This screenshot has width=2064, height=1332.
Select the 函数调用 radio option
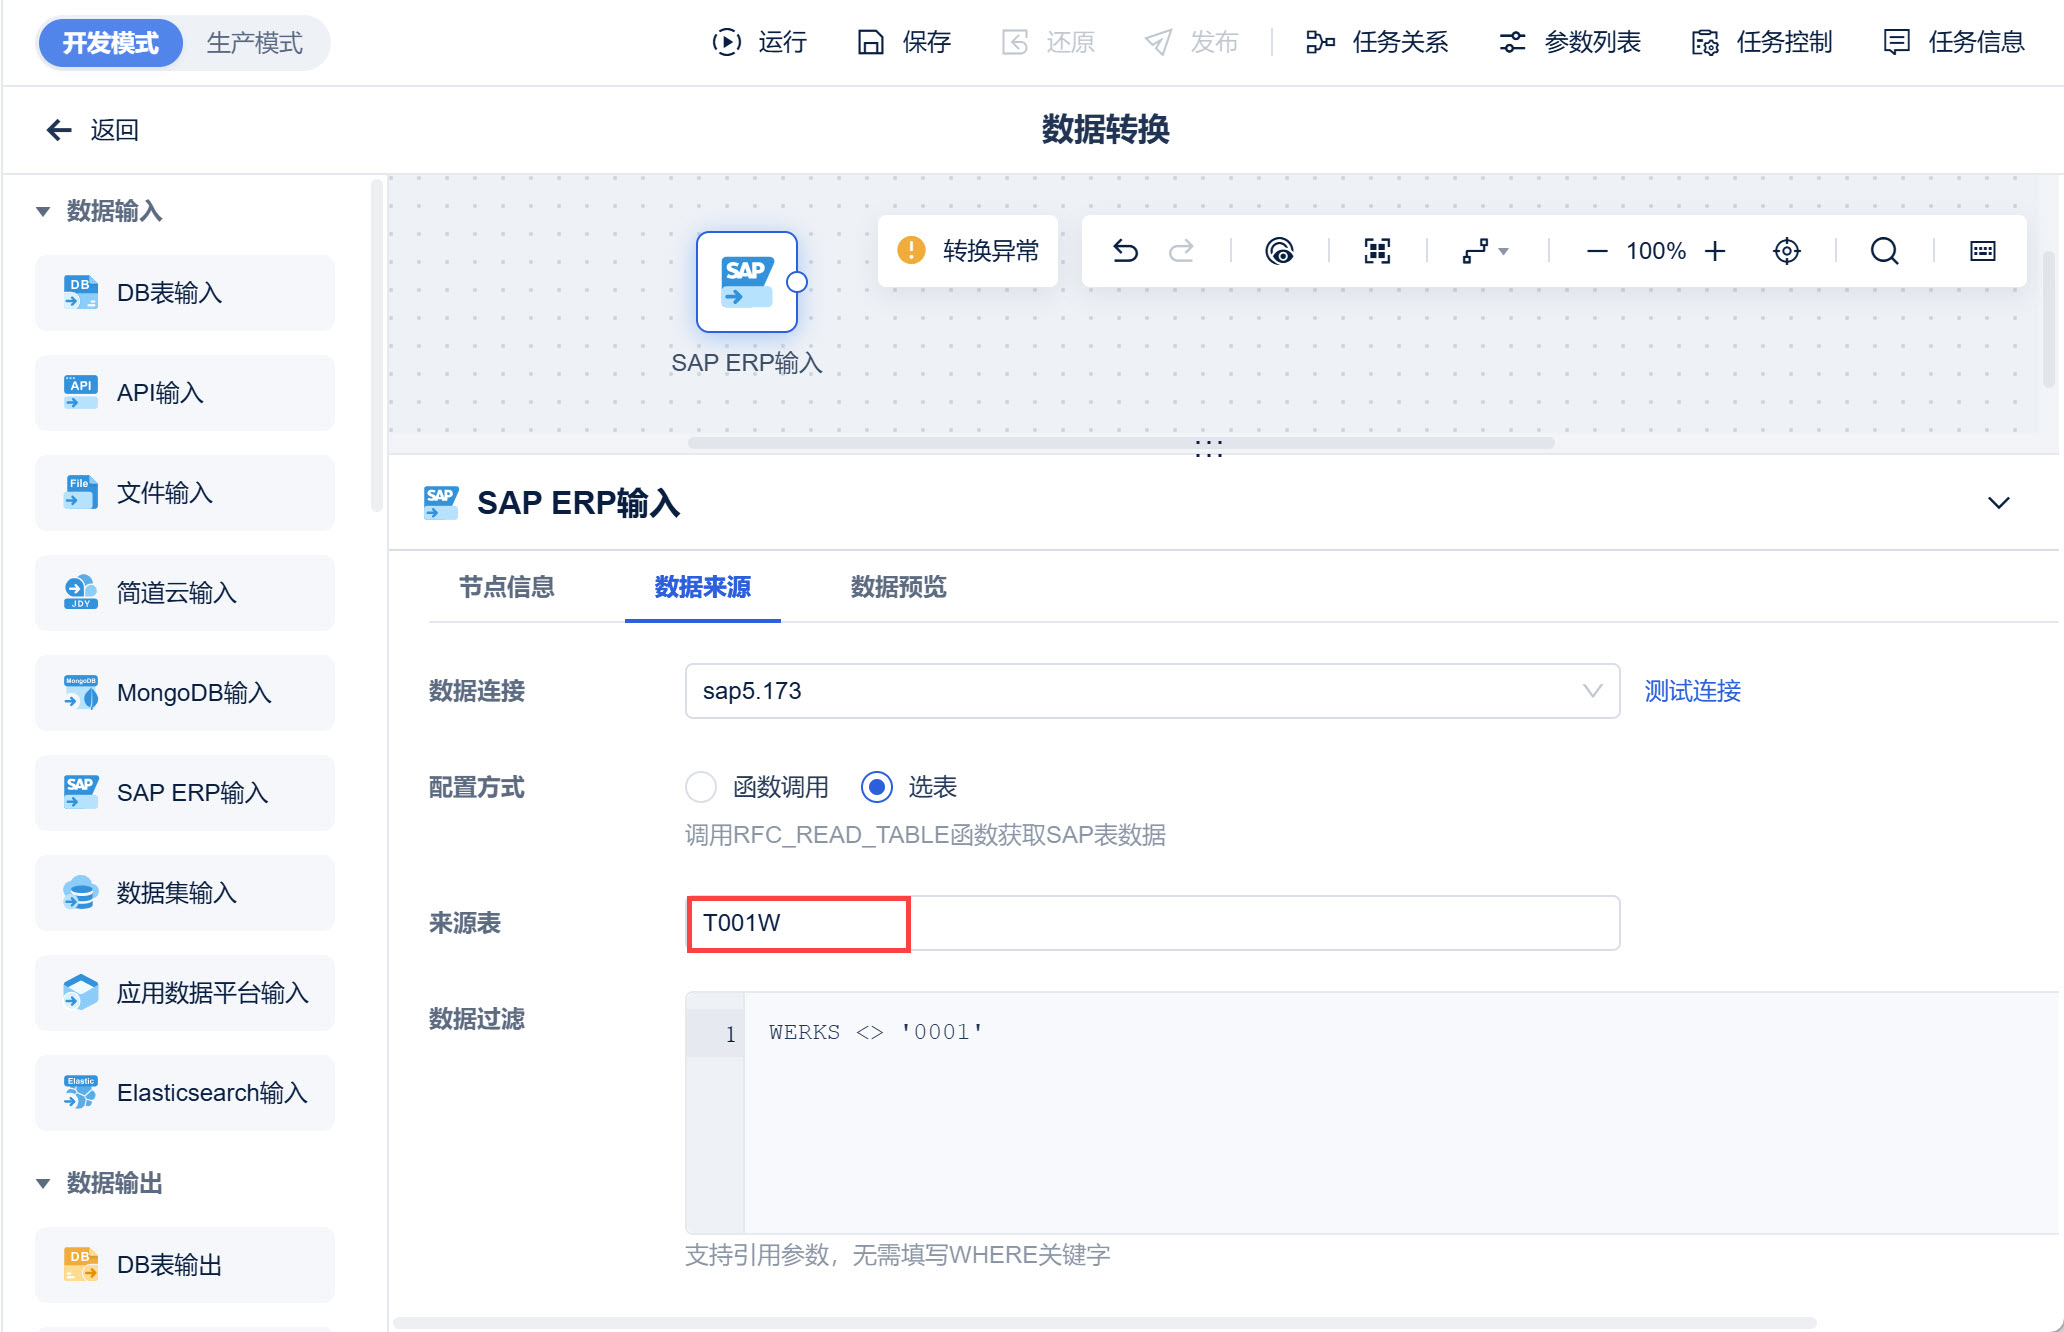click(701, 787)
